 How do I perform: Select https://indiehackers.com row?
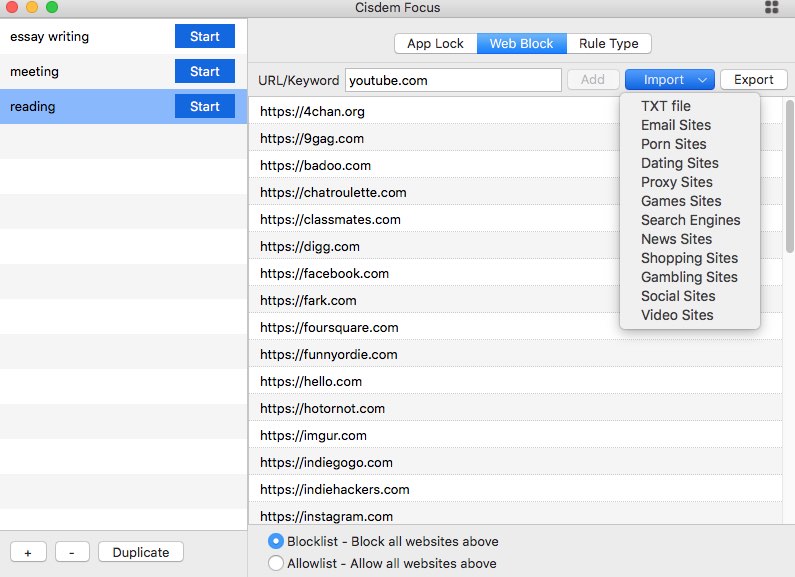click(x=515, y=489)
